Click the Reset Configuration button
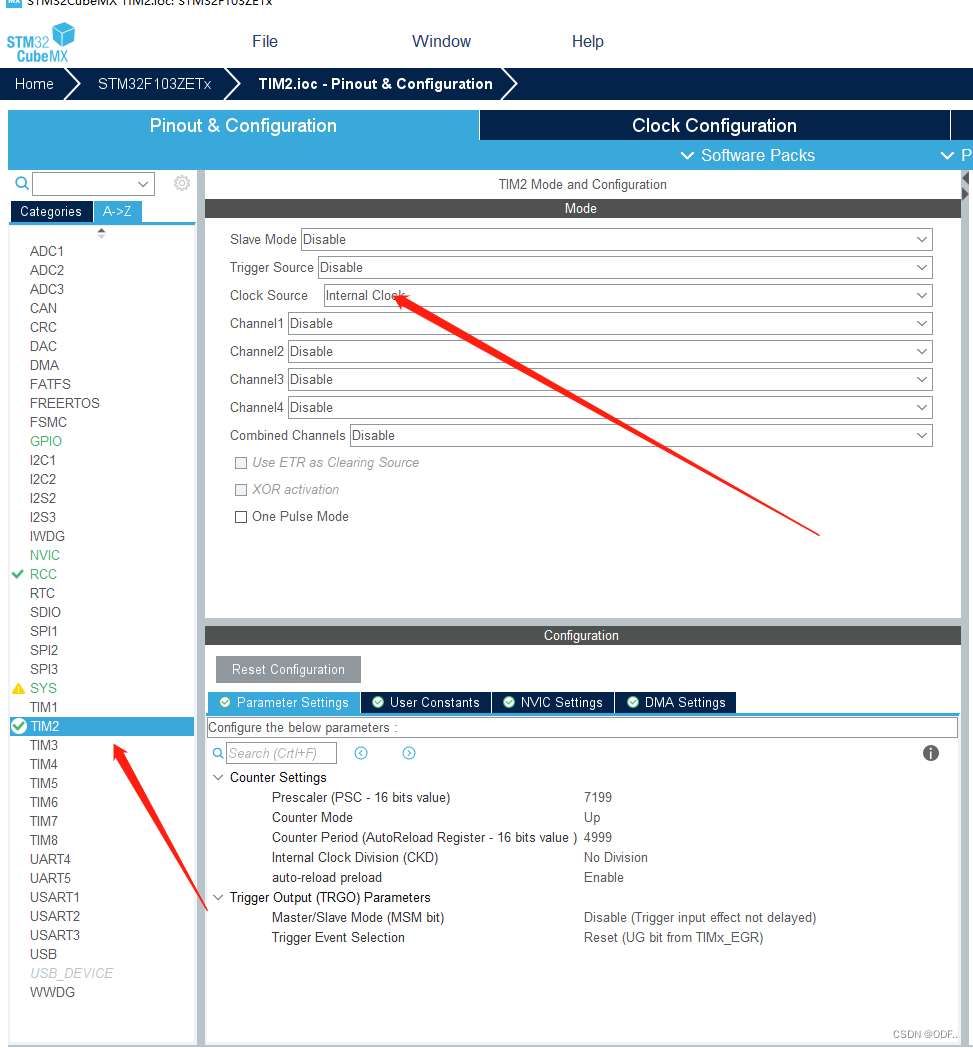The height and width of the screenshot is (1048, 973). coord(288,670)
